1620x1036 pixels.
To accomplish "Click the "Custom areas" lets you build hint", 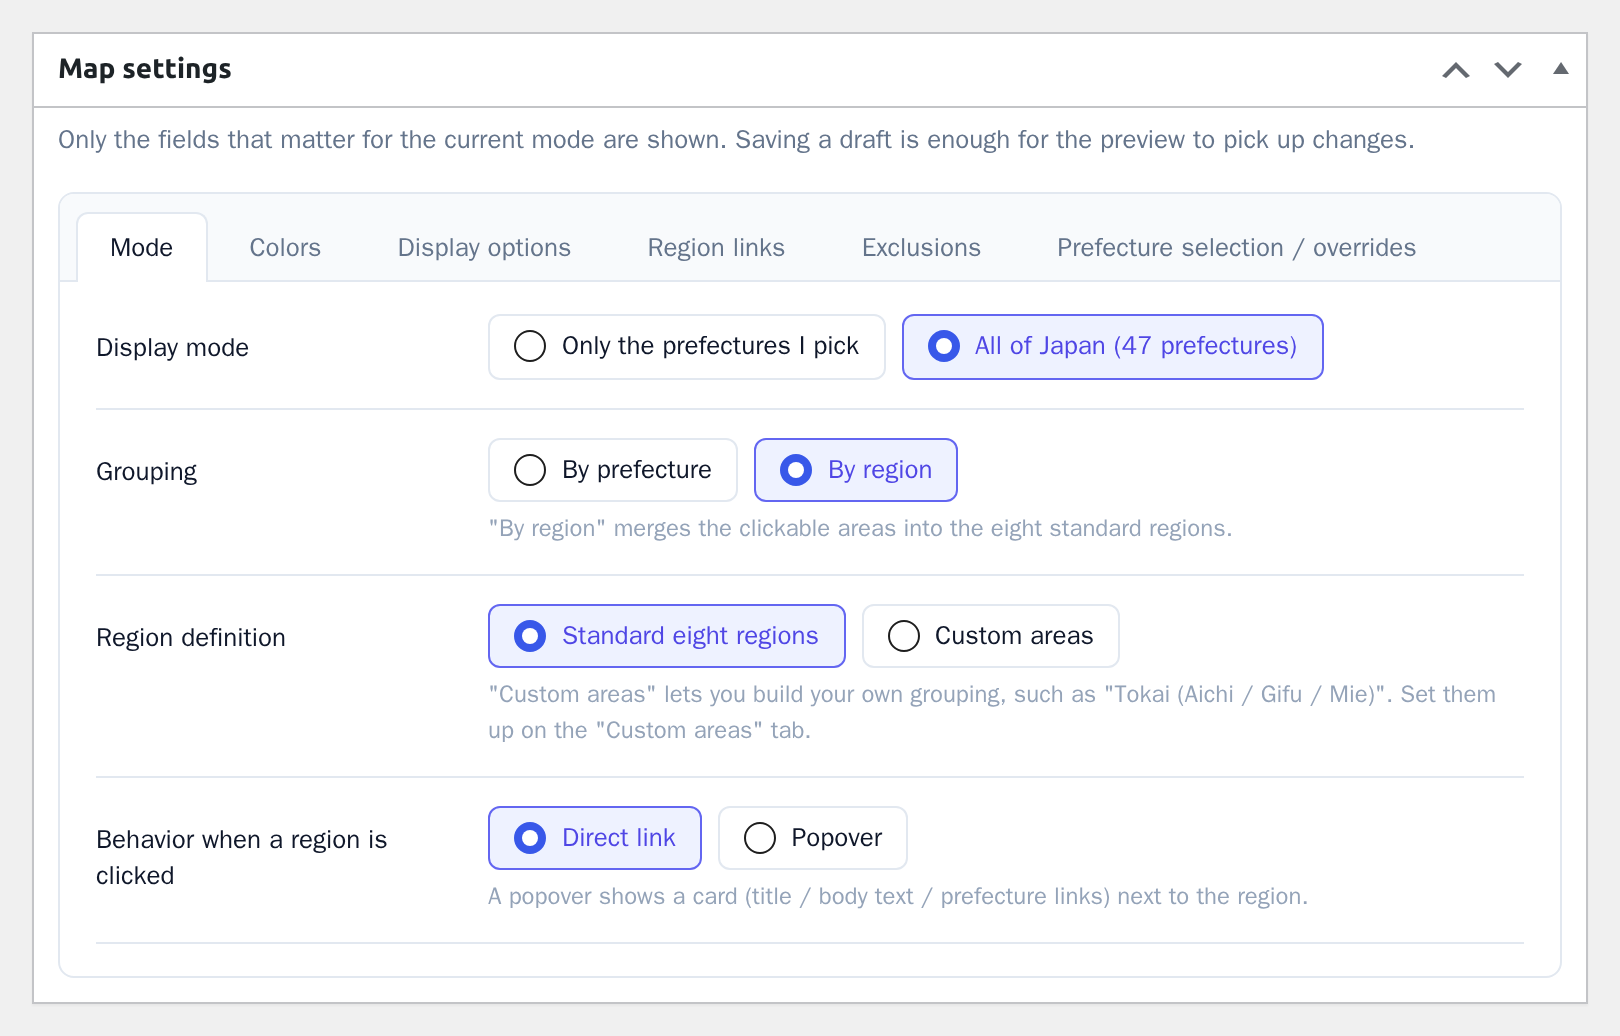I will (x=992, y=712).
